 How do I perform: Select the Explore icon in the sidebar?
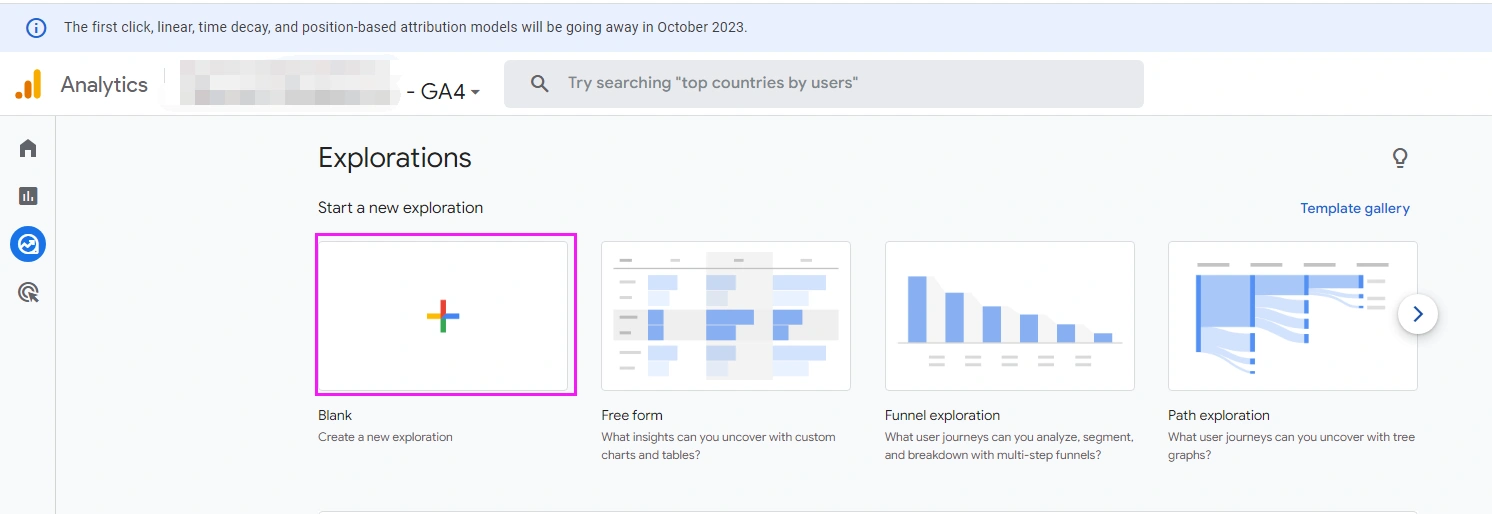[28, 244]
